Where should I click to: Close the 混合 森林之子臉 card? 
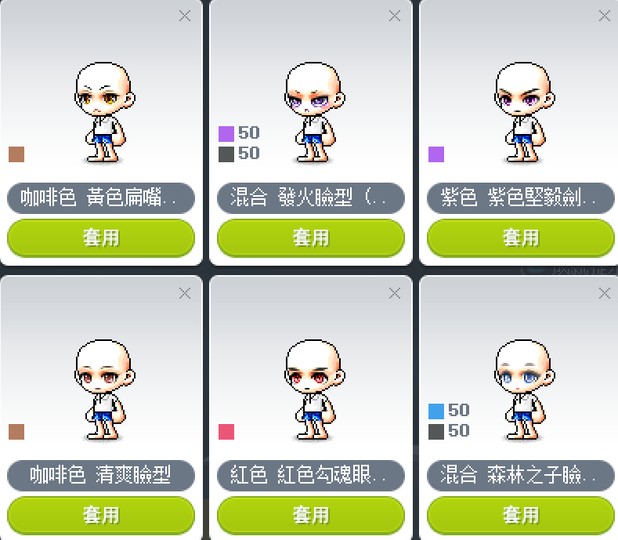point(604,293)
